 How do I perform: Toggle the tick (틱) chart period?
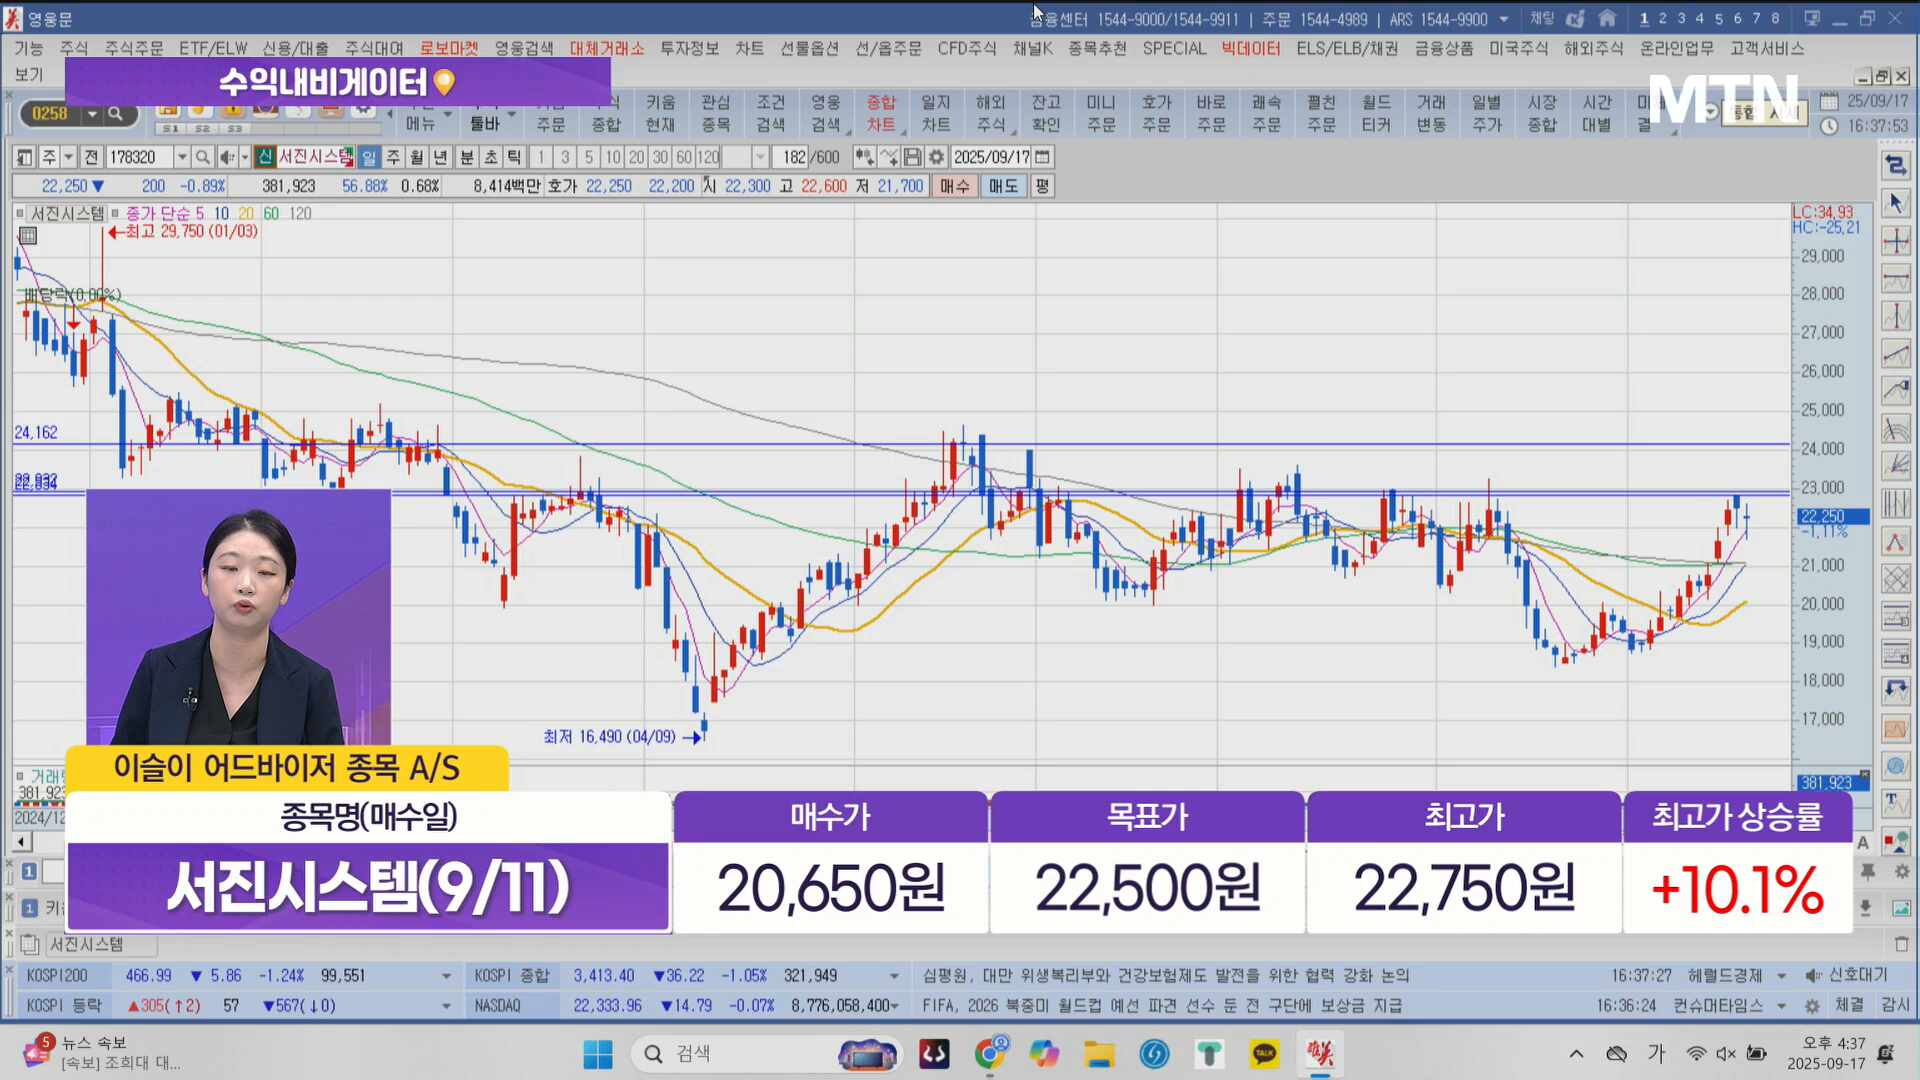click(x=514, y=157)
